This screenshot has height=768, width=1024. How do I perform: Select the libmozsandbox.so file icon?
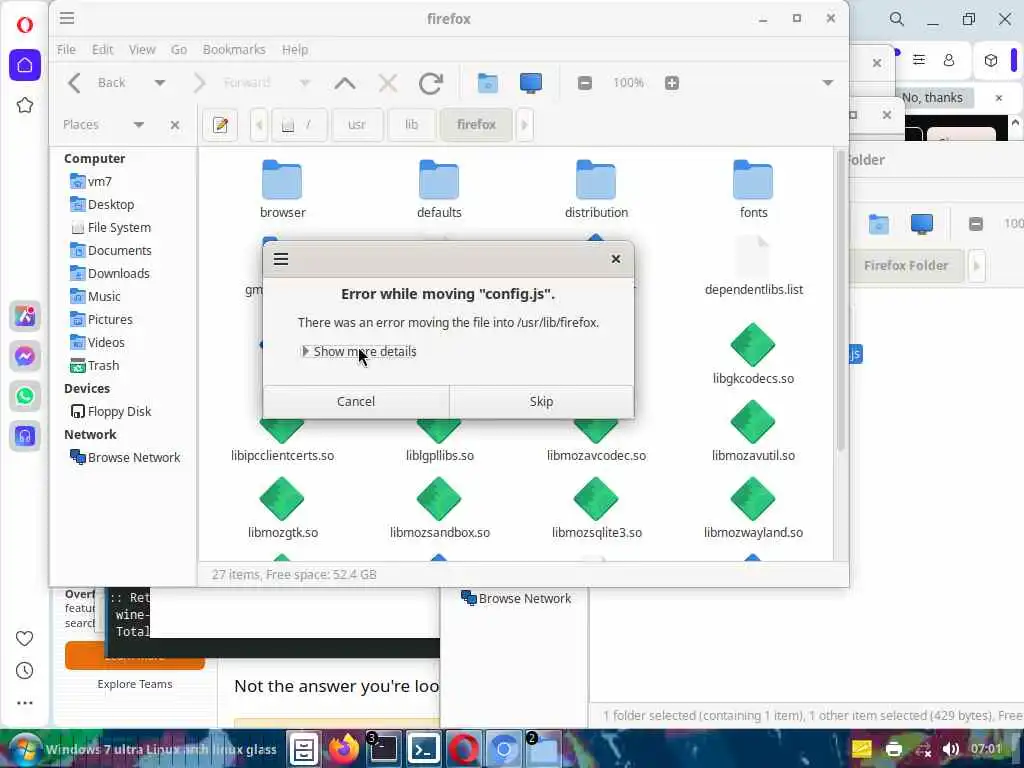(x=439, y=499)
